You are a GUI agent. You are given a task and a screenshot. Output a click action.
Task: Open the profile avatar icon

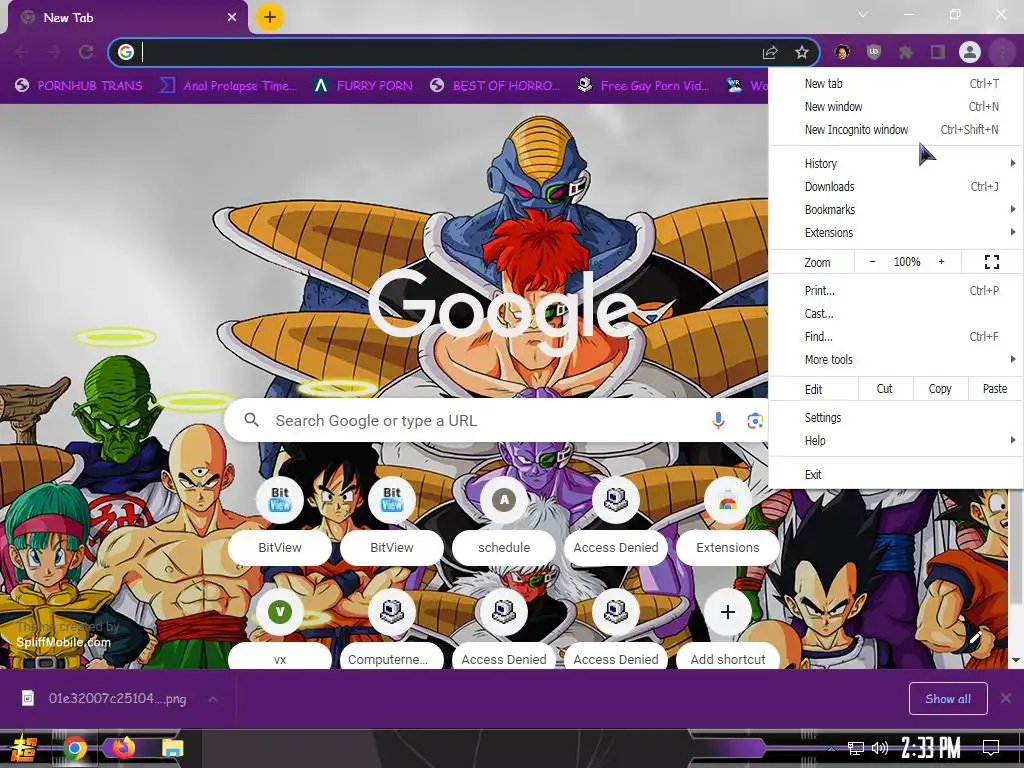(970, 52)
